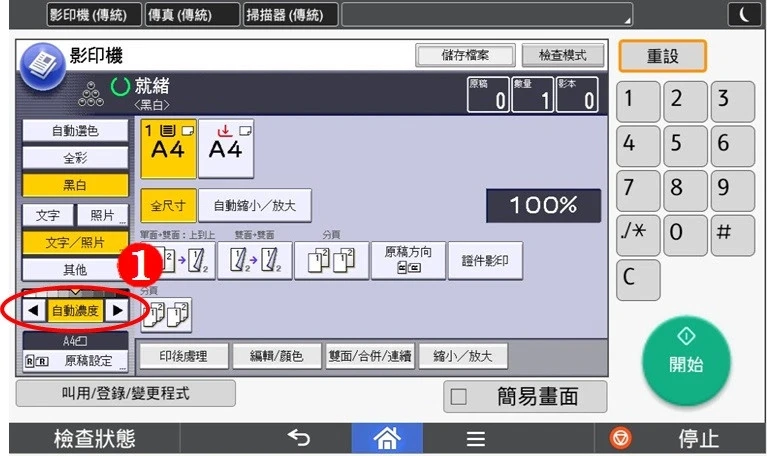
Task: Tap number key 9
Action: [733, 191]
